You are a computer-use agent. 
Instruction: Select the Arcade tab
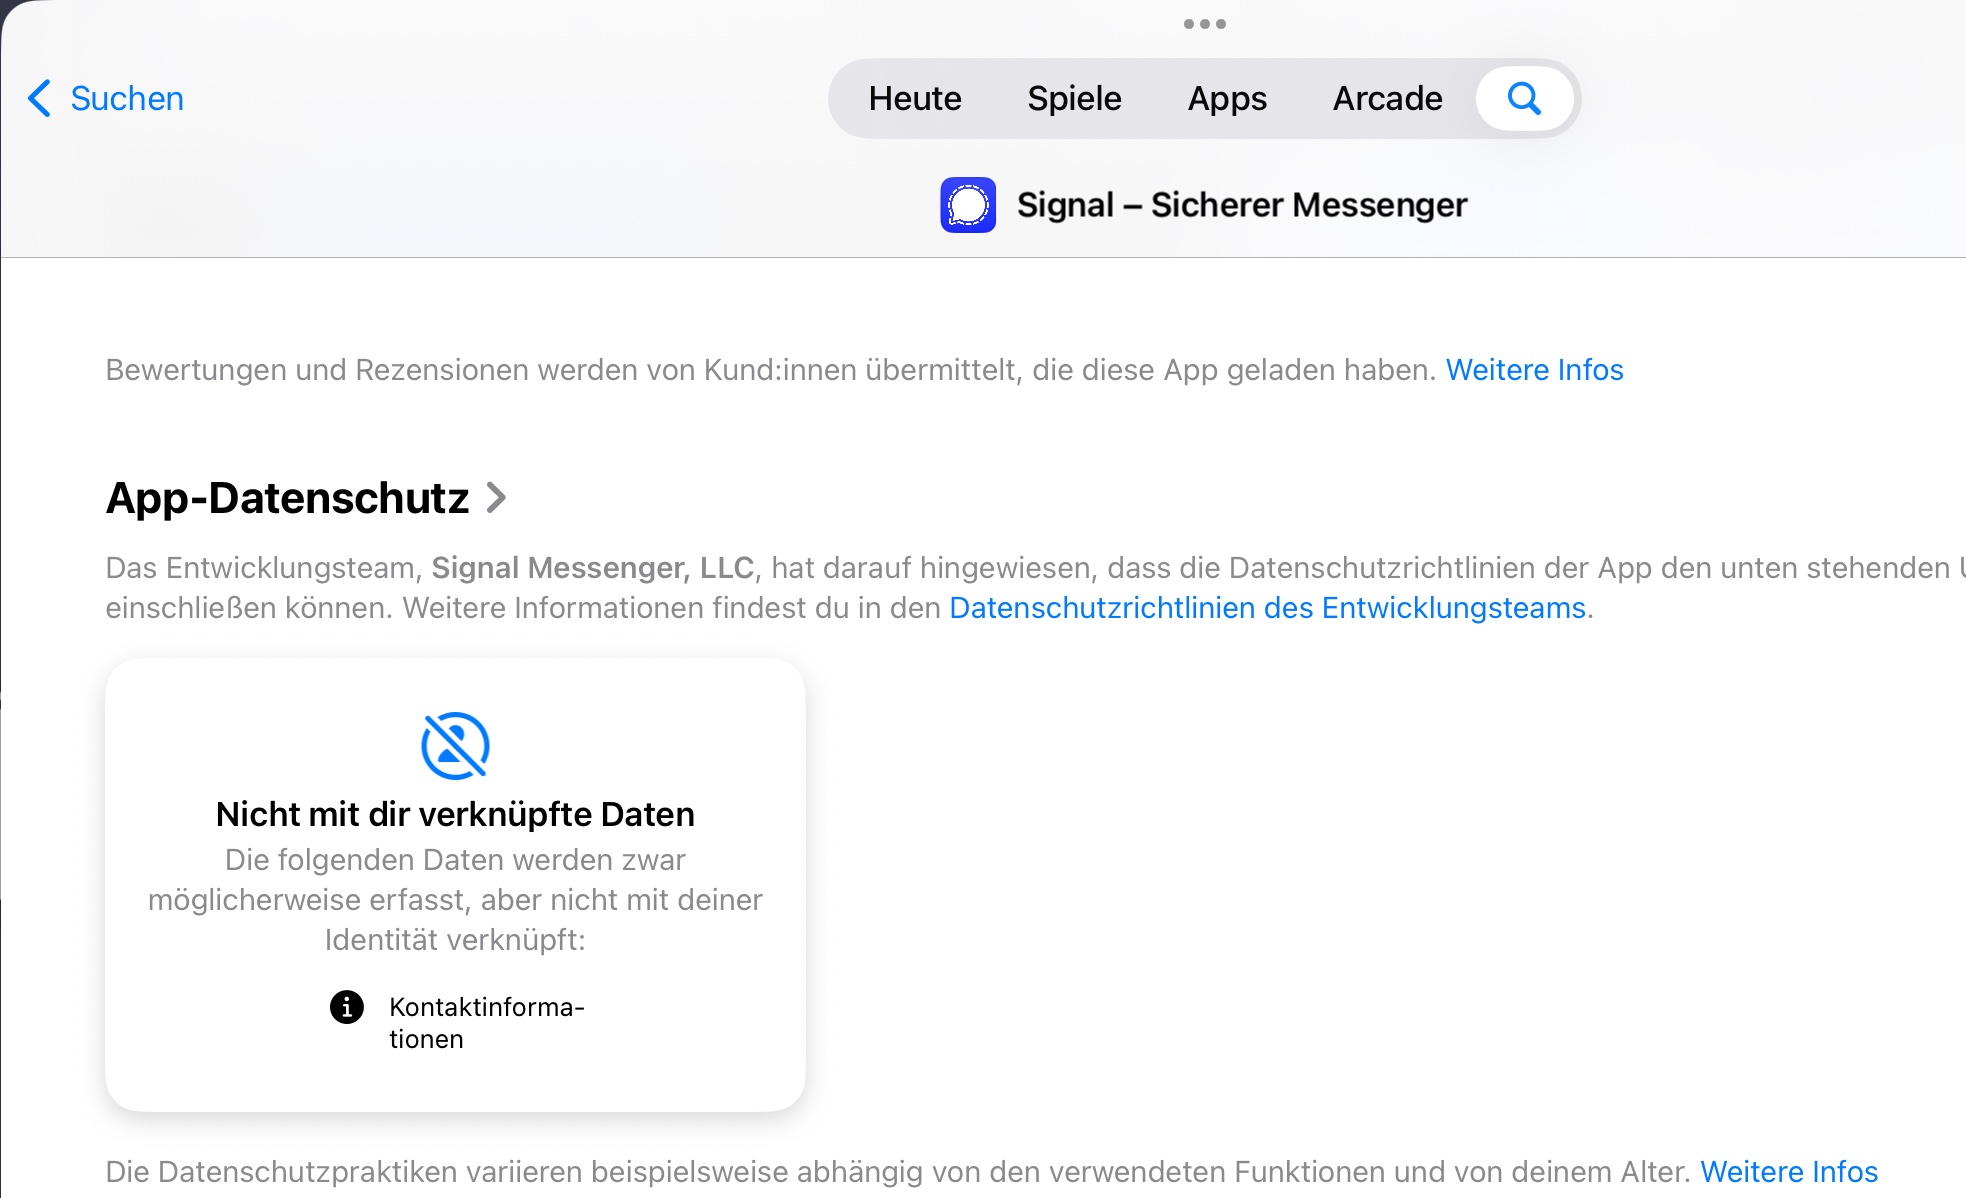click(1387, 98)
